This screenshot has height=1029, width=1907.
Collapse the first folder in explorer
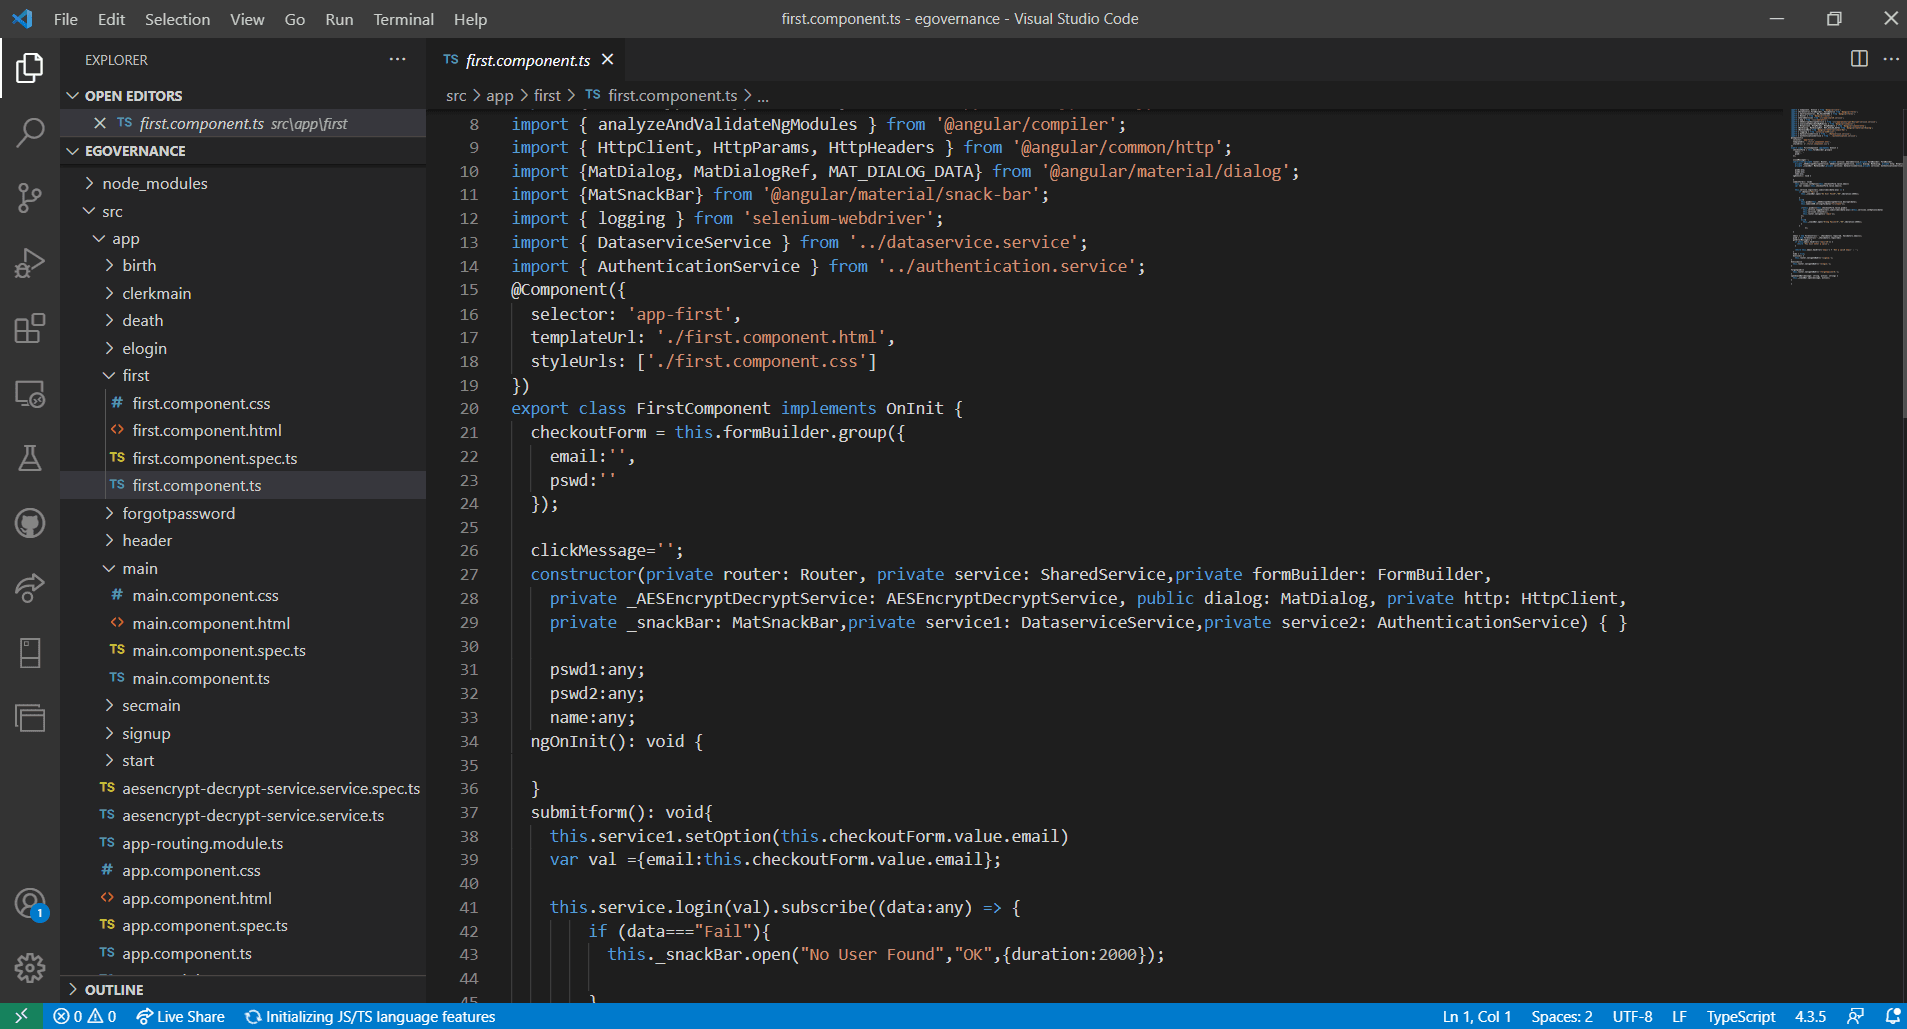[135, 375]
